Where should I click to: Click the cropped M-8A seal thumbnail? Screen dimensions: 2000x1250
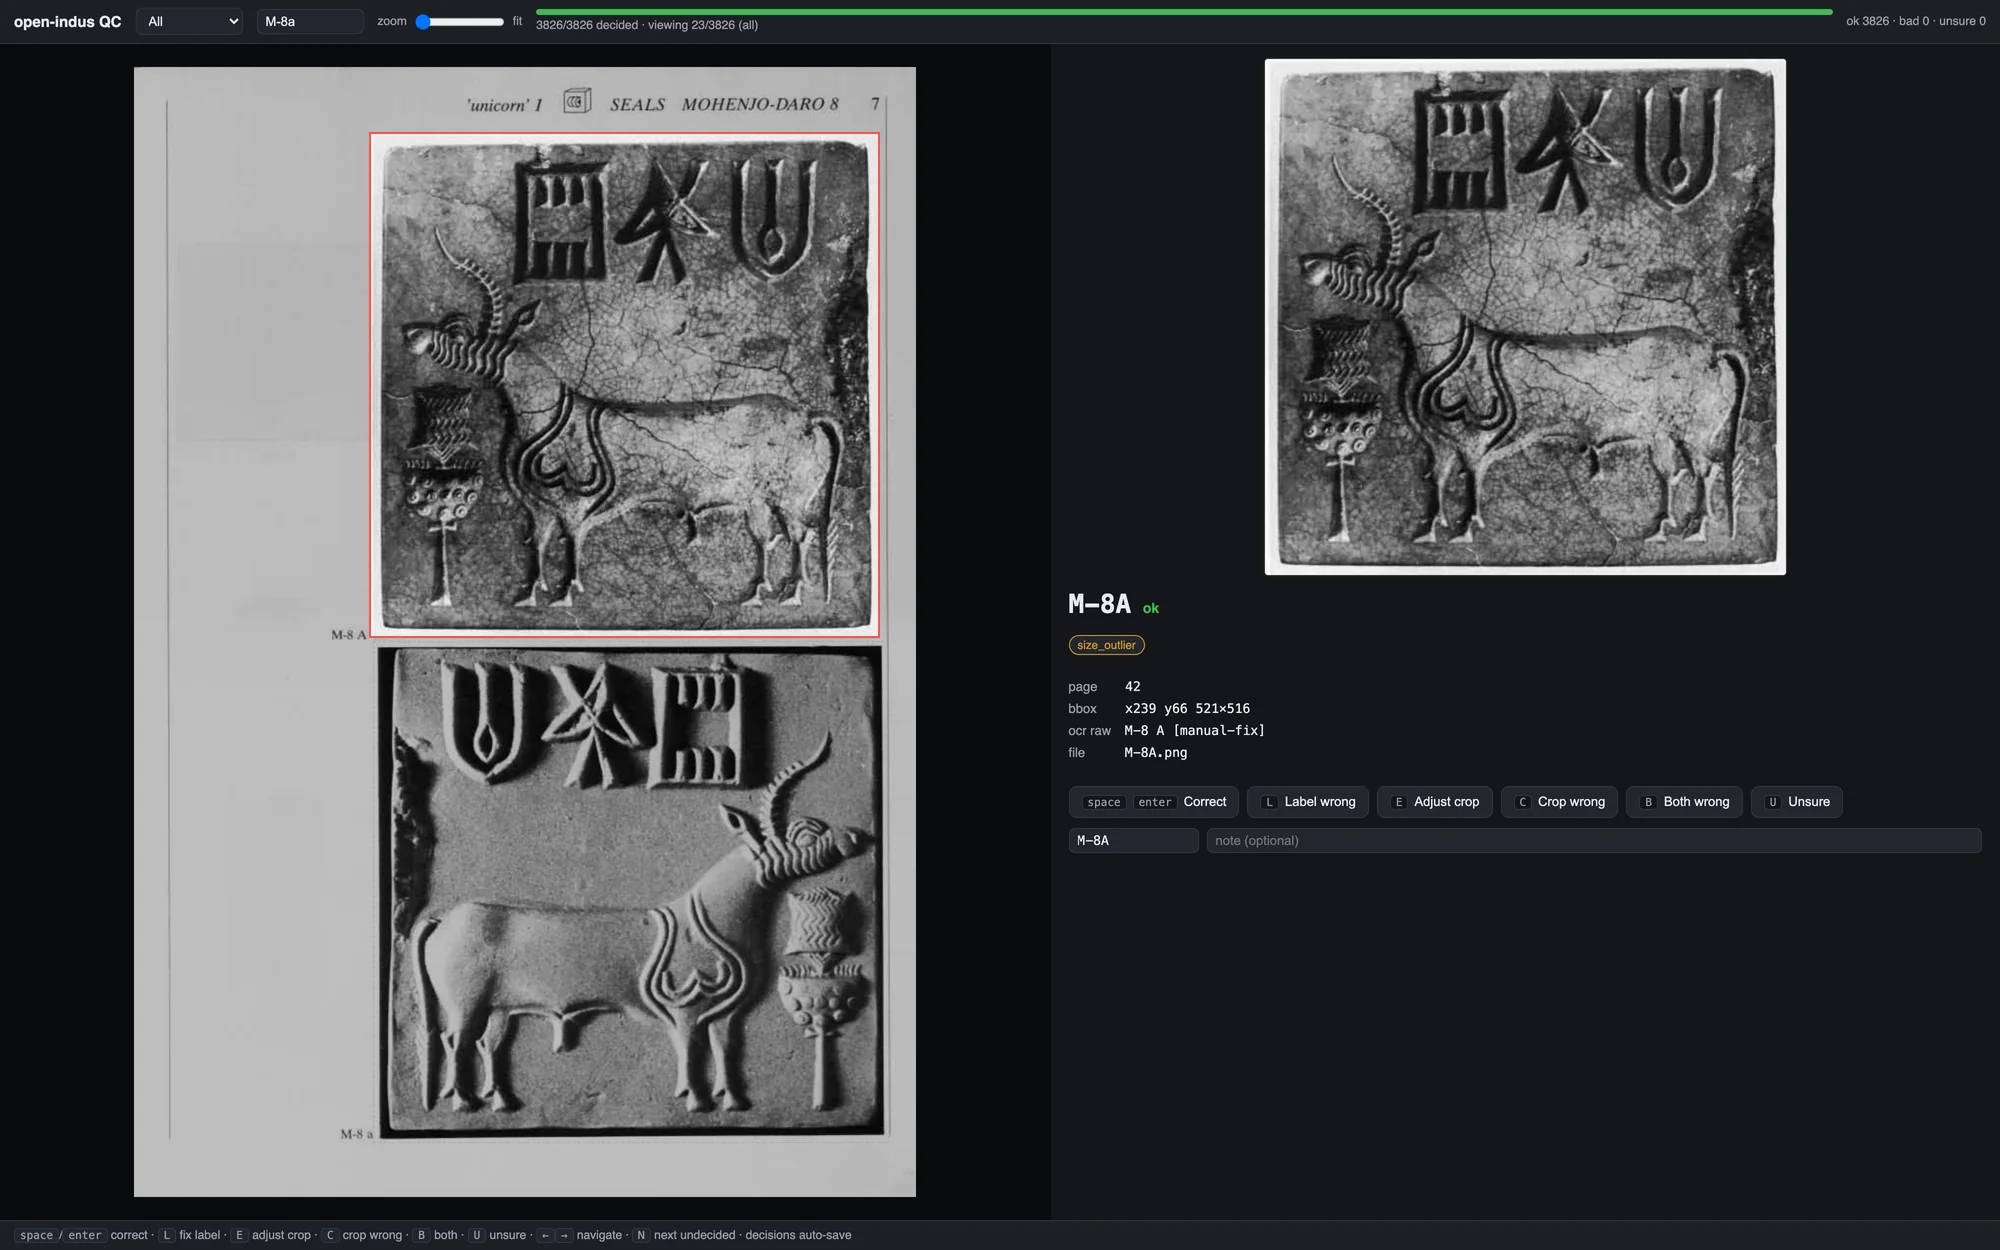[x=1525, y=317]
